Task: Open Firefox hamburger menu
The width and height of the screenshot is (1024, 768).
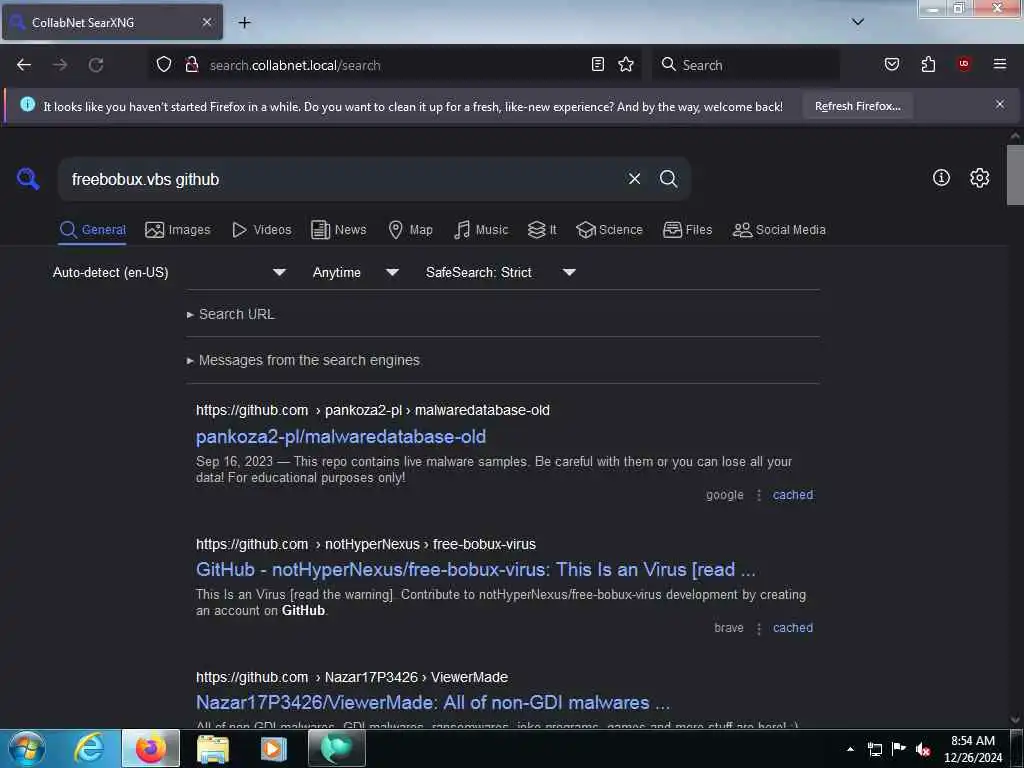Action: 999,64
